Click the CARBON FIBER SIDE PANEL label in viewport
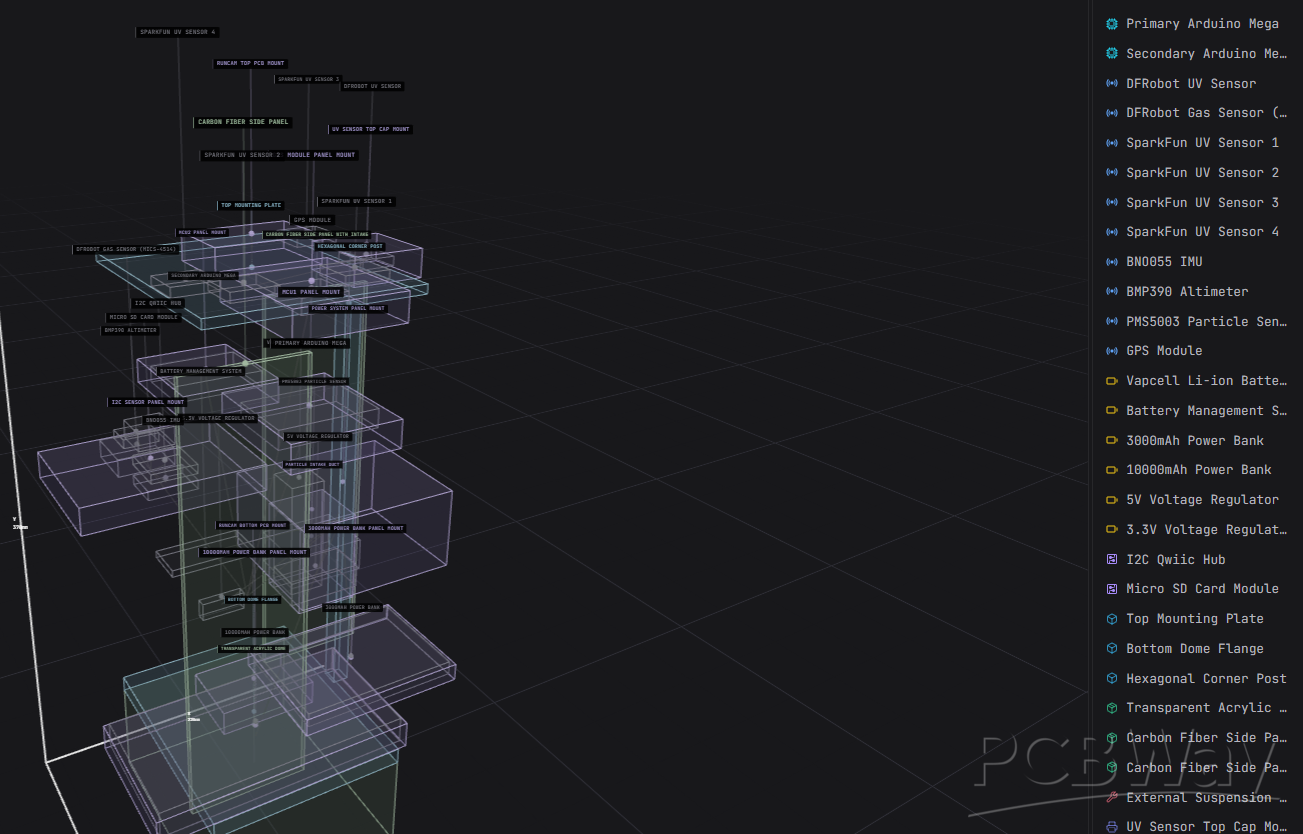This screenshot has width=1303, height=834. 243,122
